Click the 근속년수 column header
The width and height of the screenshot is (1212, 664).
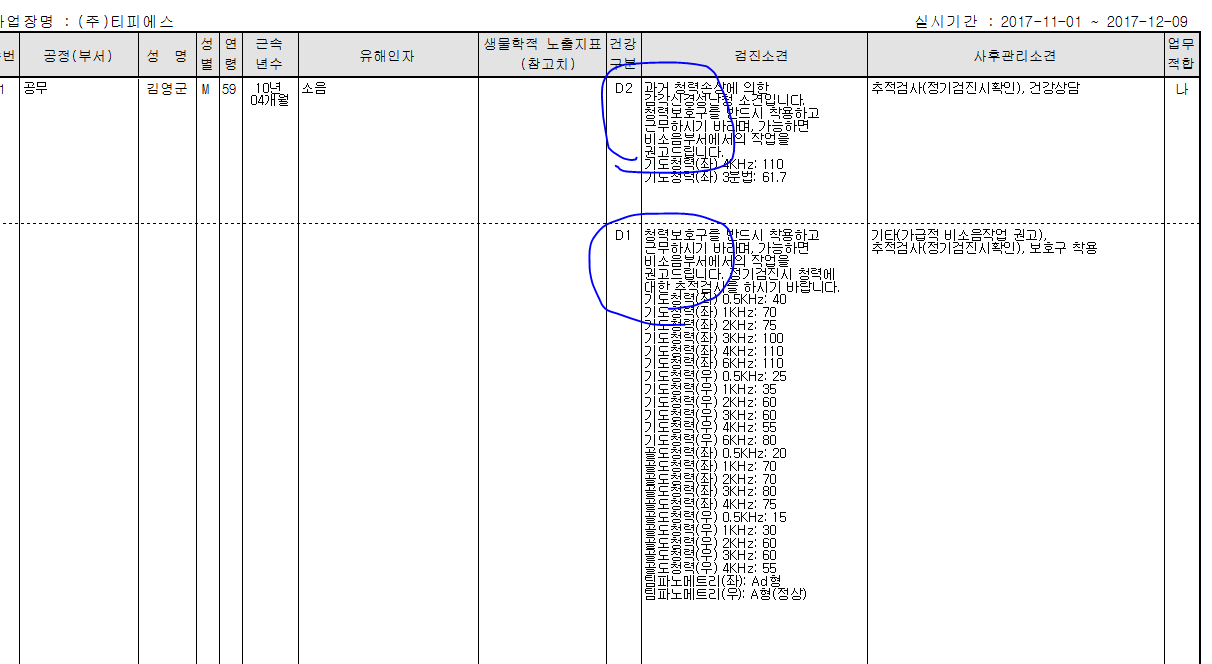pyautogui.click(x=269, y=55)
